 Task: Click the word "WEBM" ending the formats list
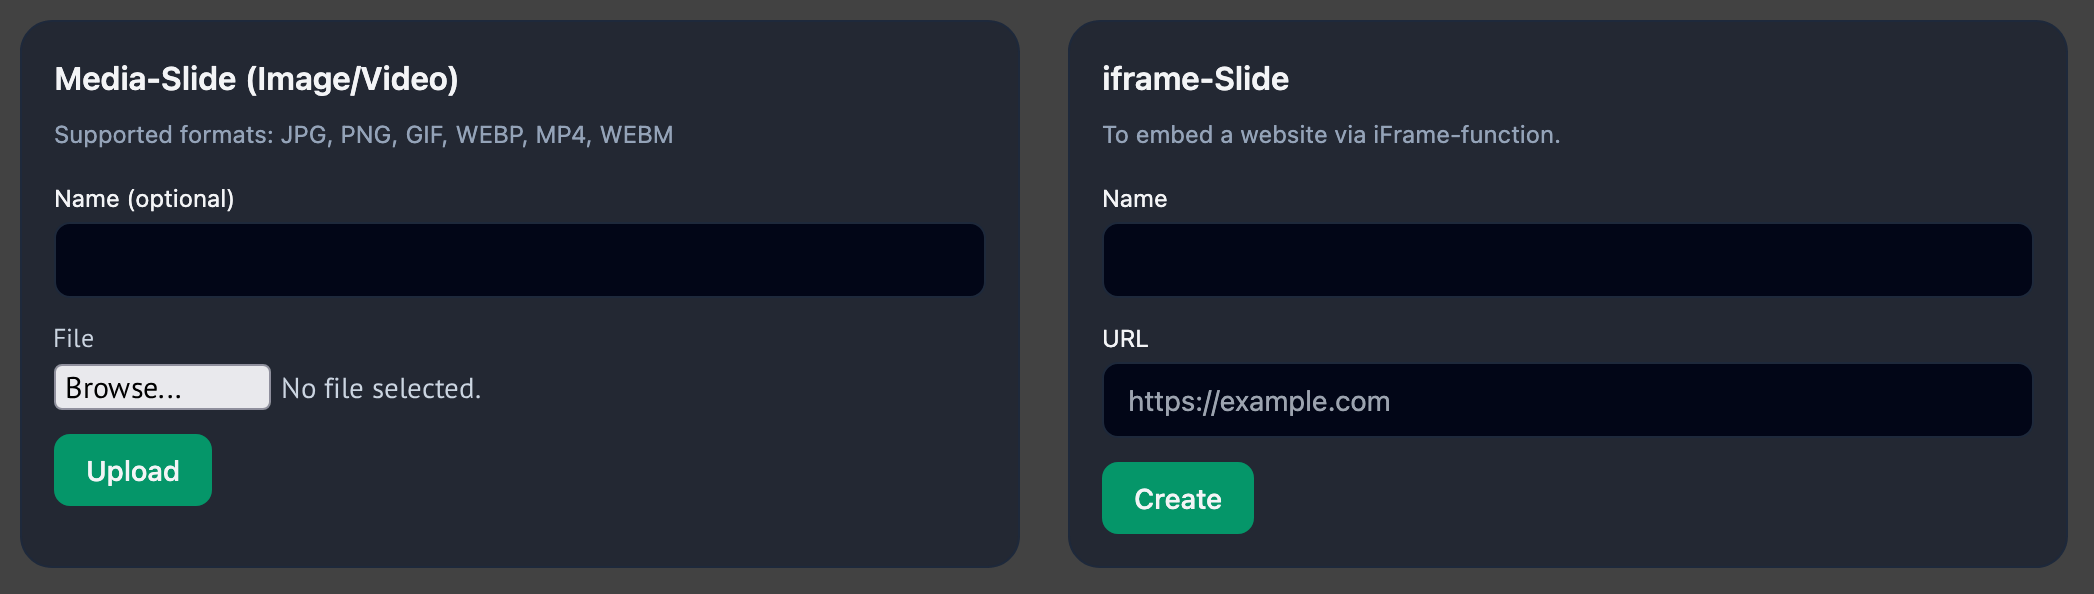[636, 135]
